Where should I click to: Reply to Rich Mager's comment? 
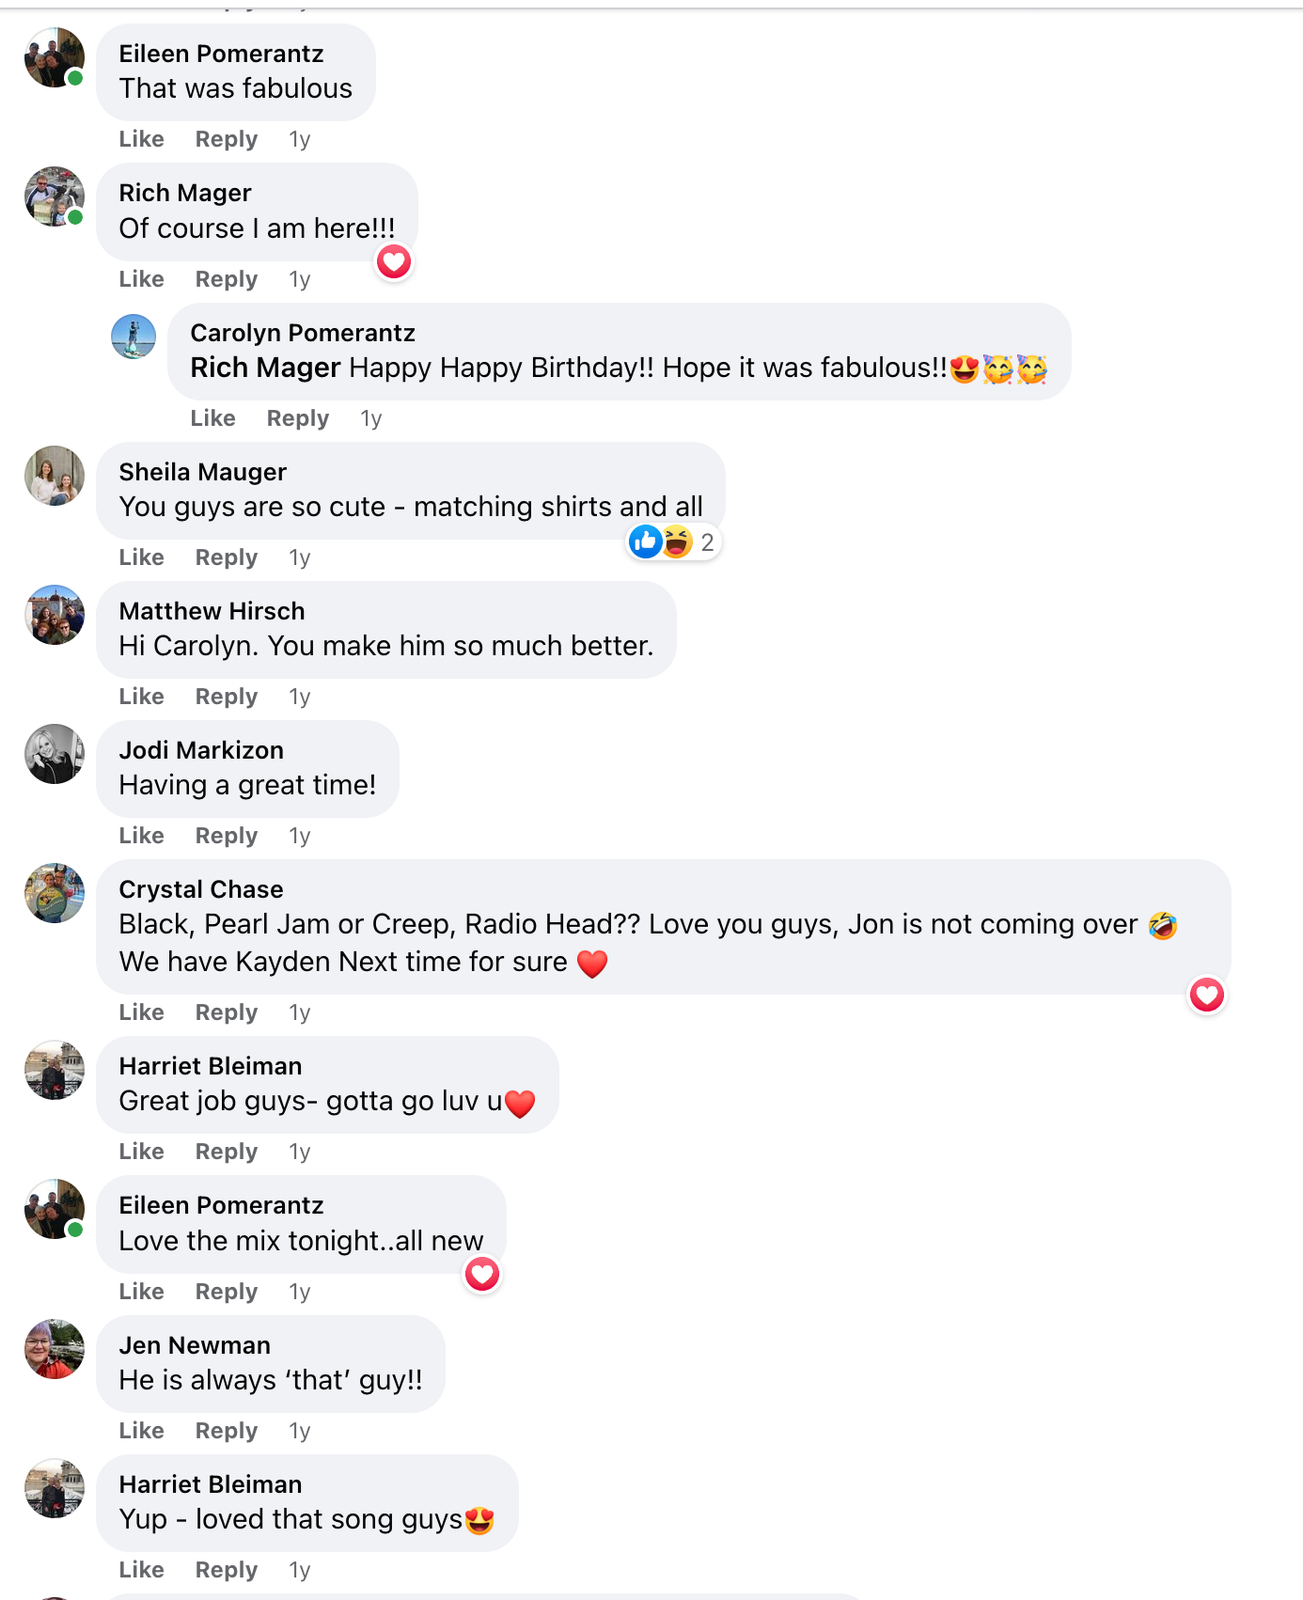pos(226,279)
